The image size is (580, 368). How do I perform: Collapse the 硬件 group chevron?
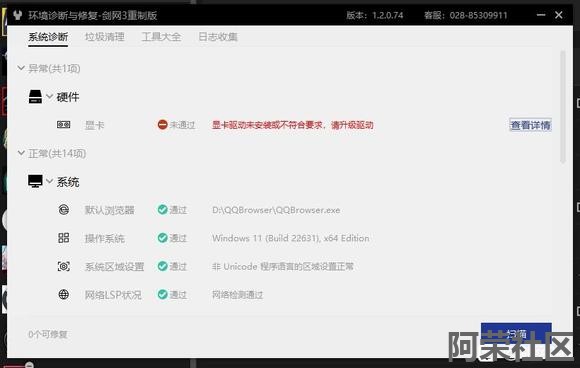click(x=50, y=97)
